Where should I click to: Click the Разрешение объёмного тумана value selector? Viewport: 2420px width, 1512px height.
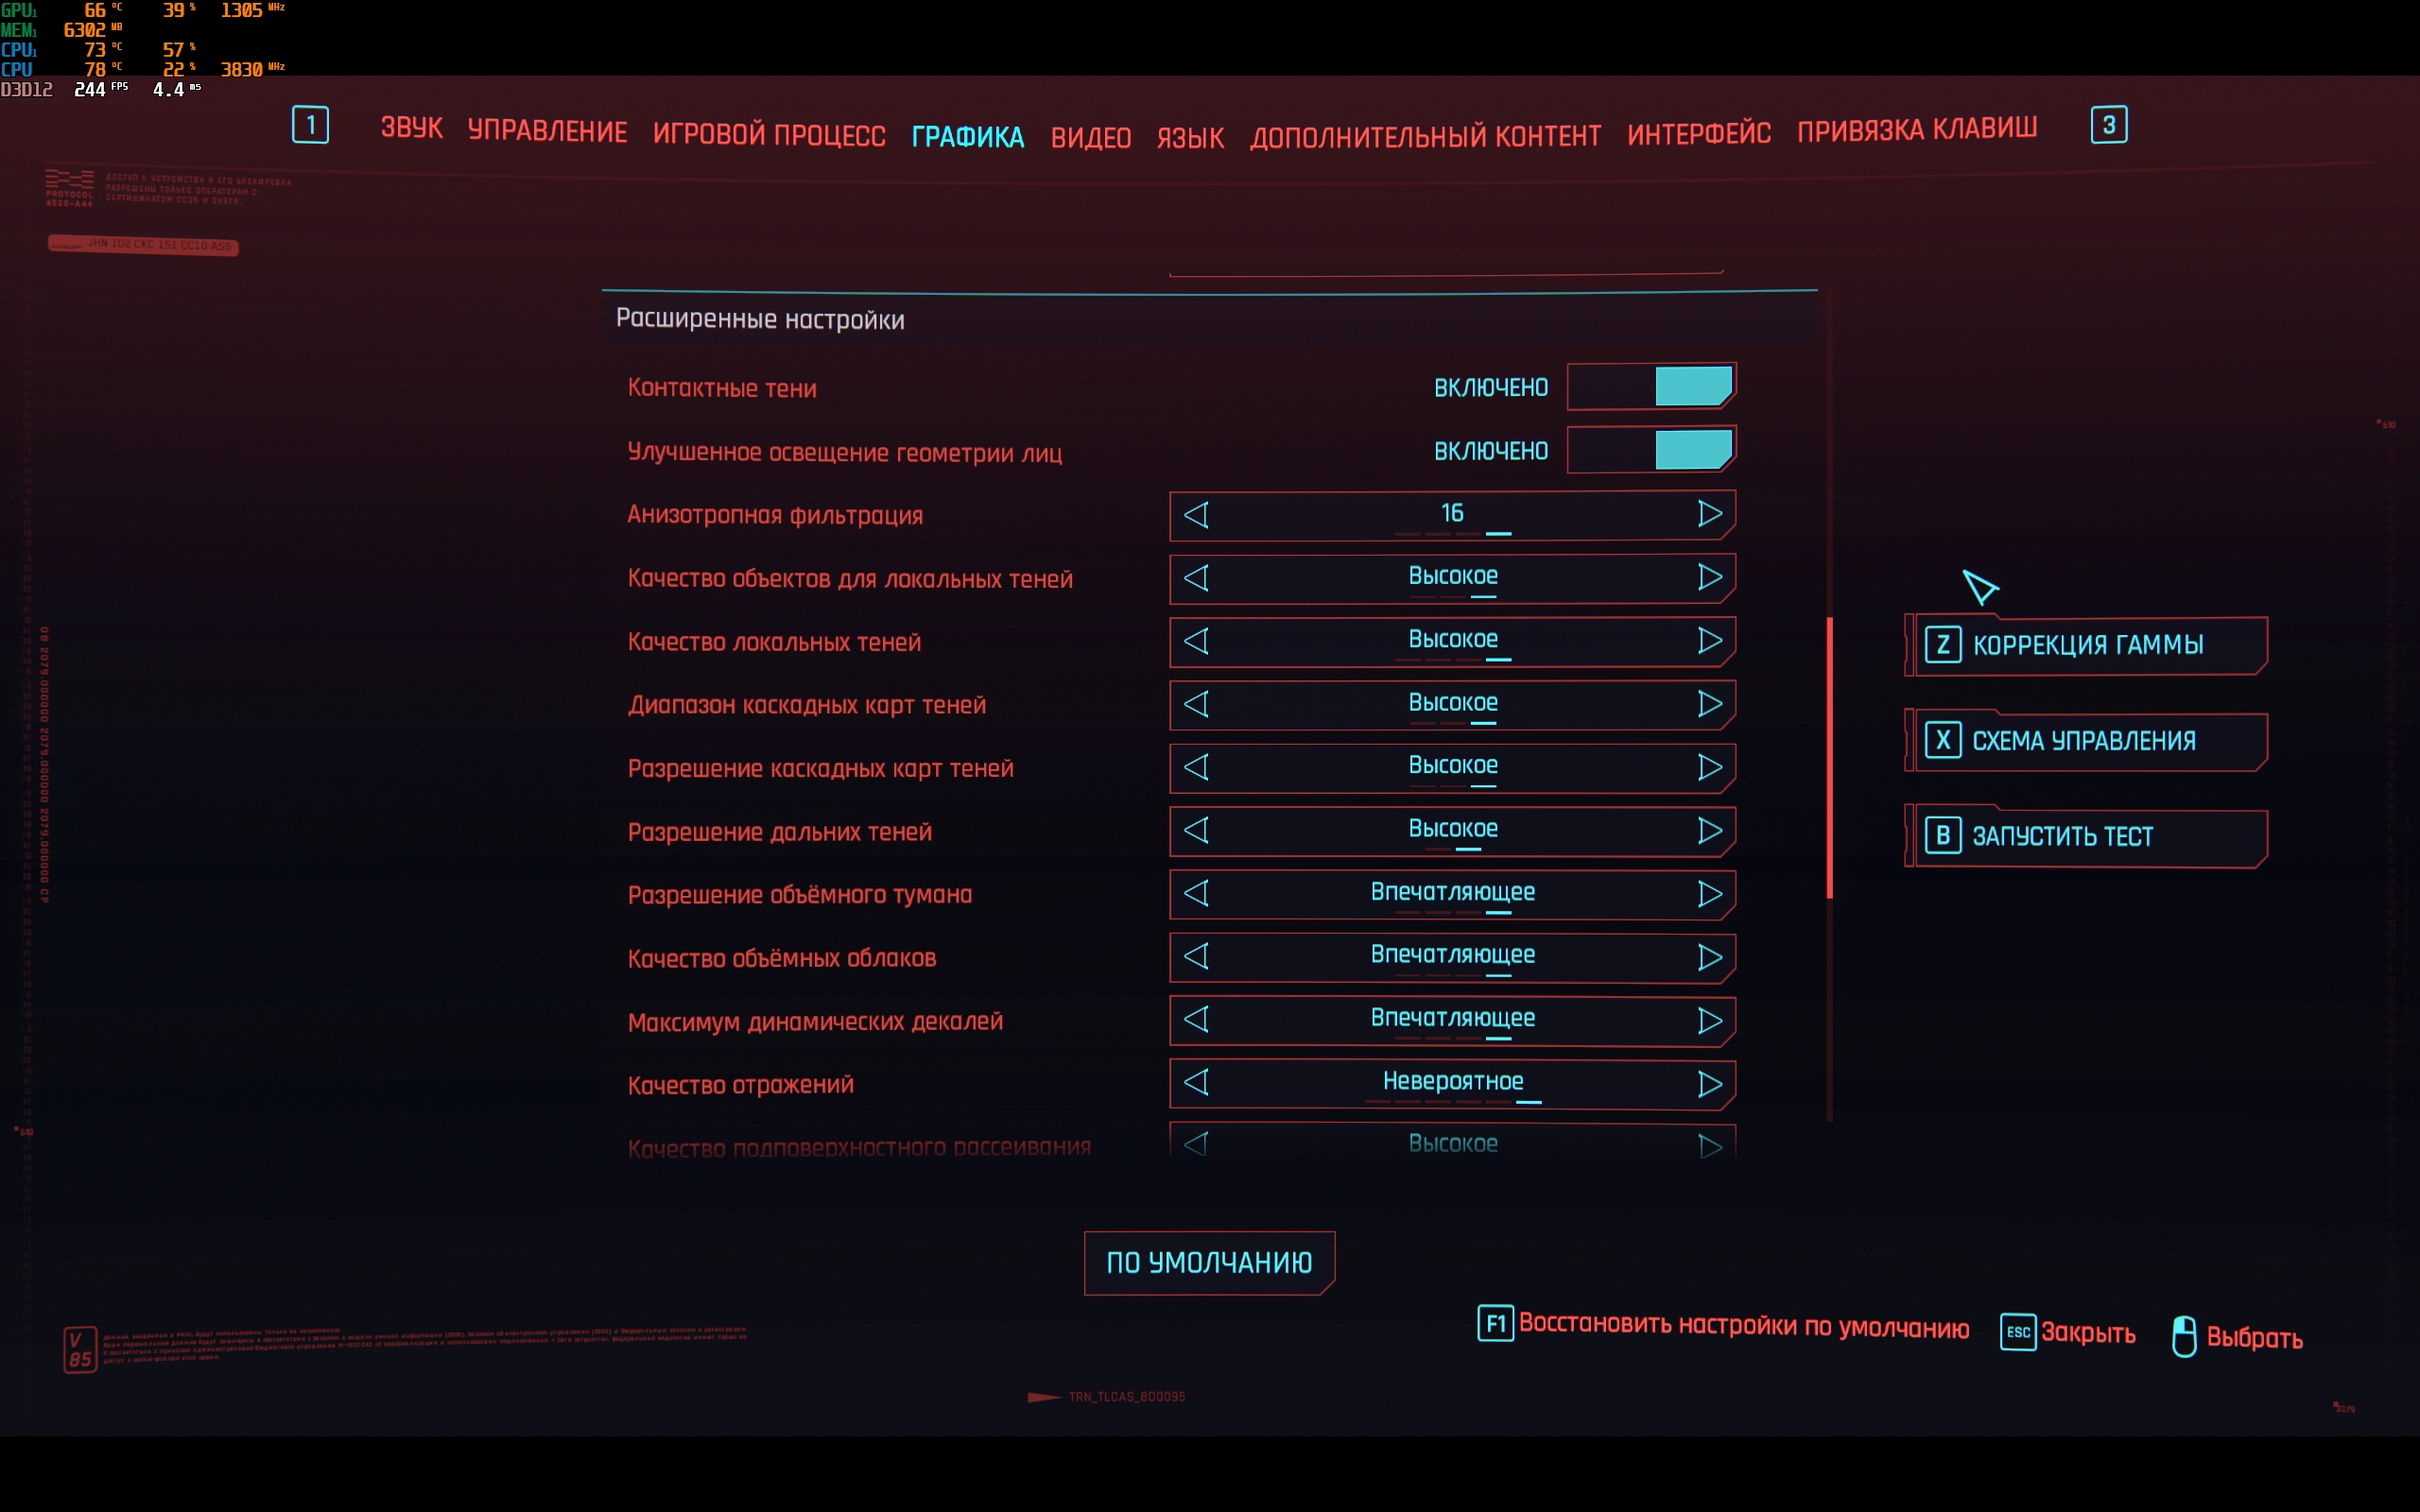1452,893
